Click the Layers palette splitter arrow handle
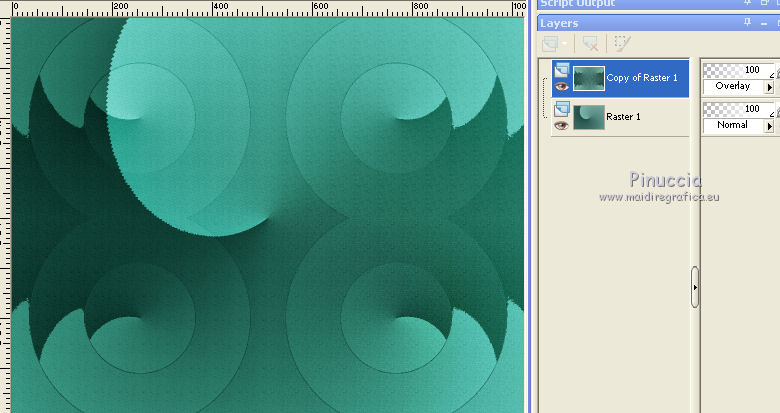 click(695, 287)
